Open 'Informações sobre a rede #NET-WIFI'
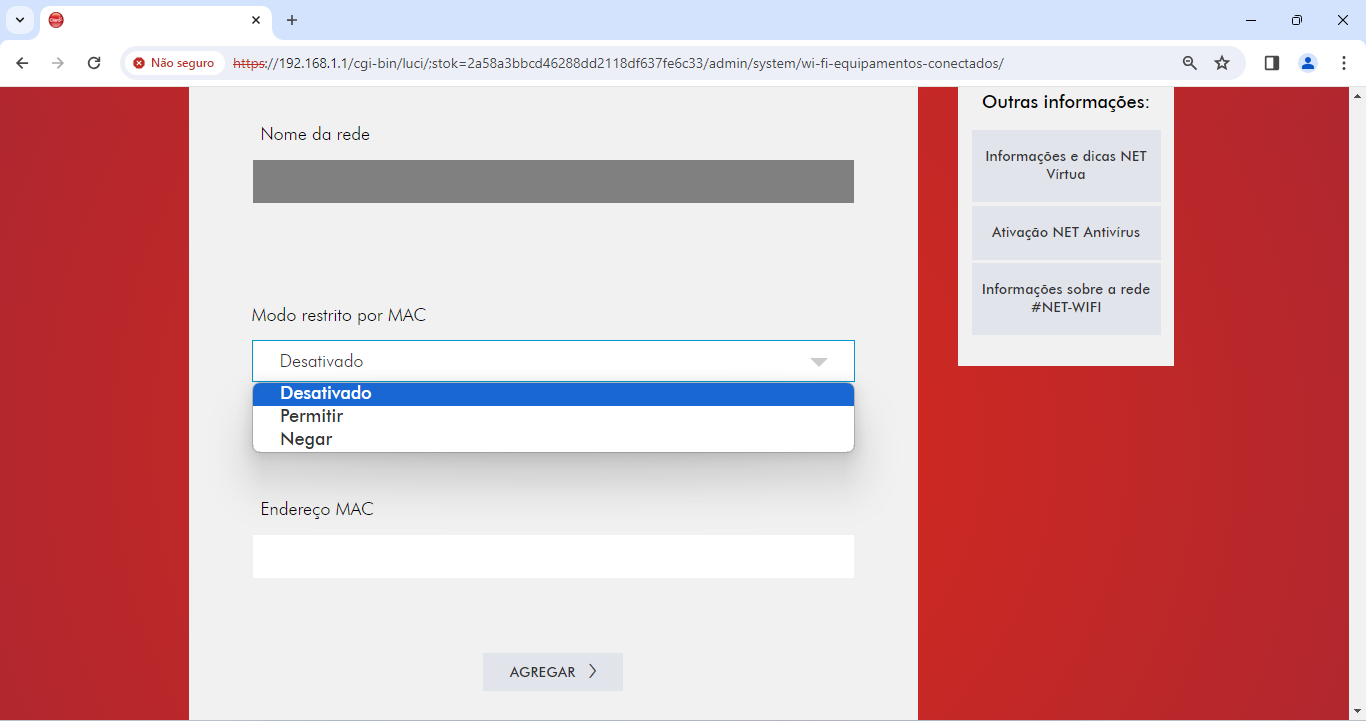 pos(1066,299)
